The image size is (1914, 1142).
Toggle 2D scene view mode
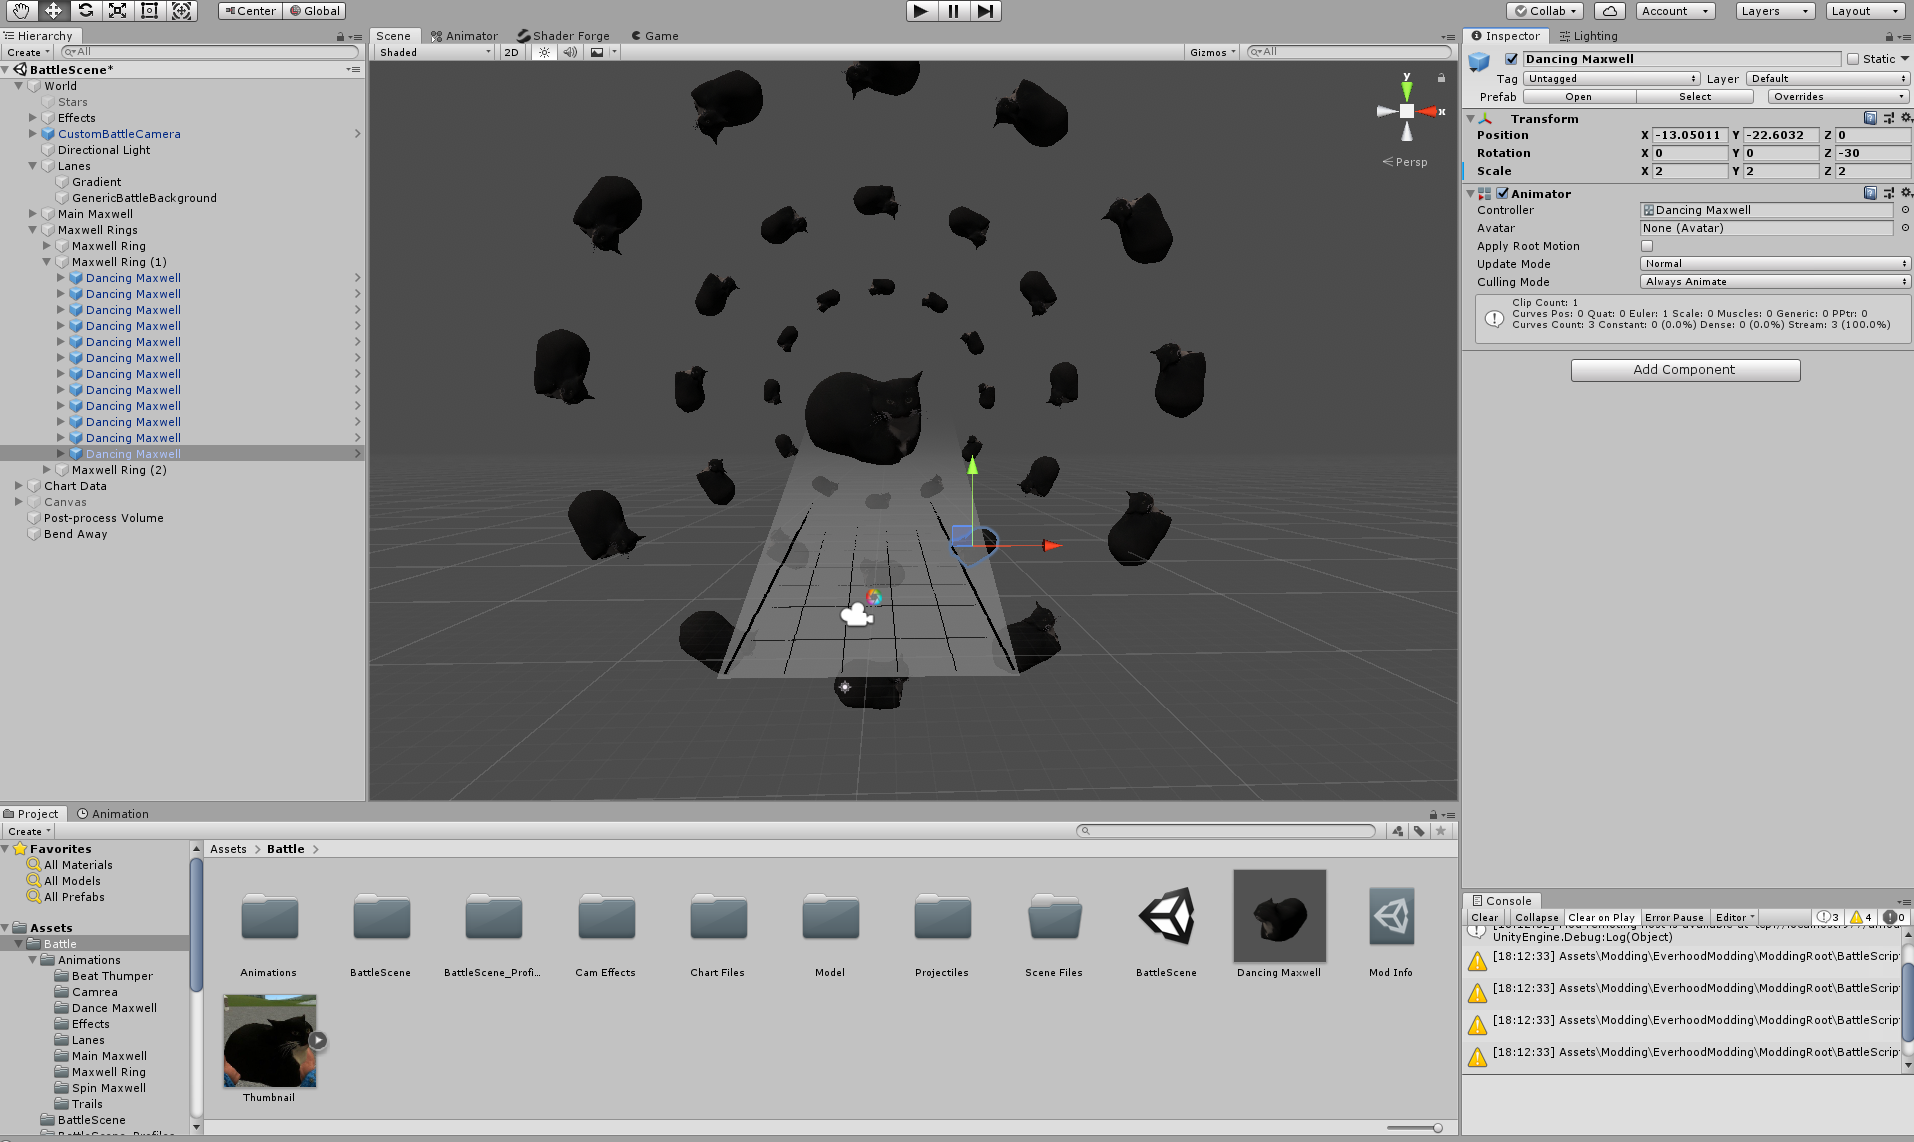point(511,52)
